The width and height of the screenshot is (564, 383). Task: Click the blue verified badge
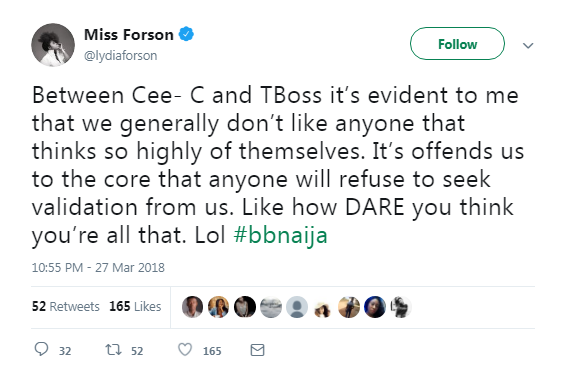click(x=186, y=34)
